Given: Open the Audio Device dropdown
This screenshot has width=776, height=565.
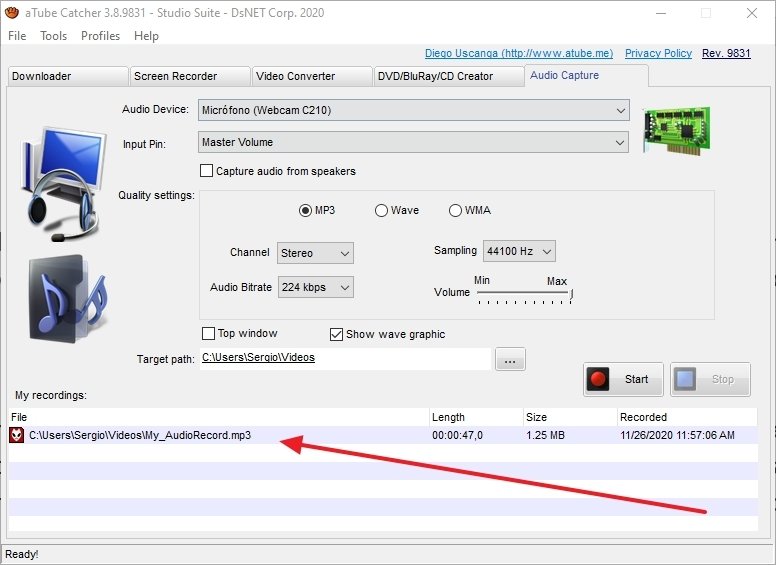Looking at the screenshot, I should pyautogui.click(x=414, y=110).
